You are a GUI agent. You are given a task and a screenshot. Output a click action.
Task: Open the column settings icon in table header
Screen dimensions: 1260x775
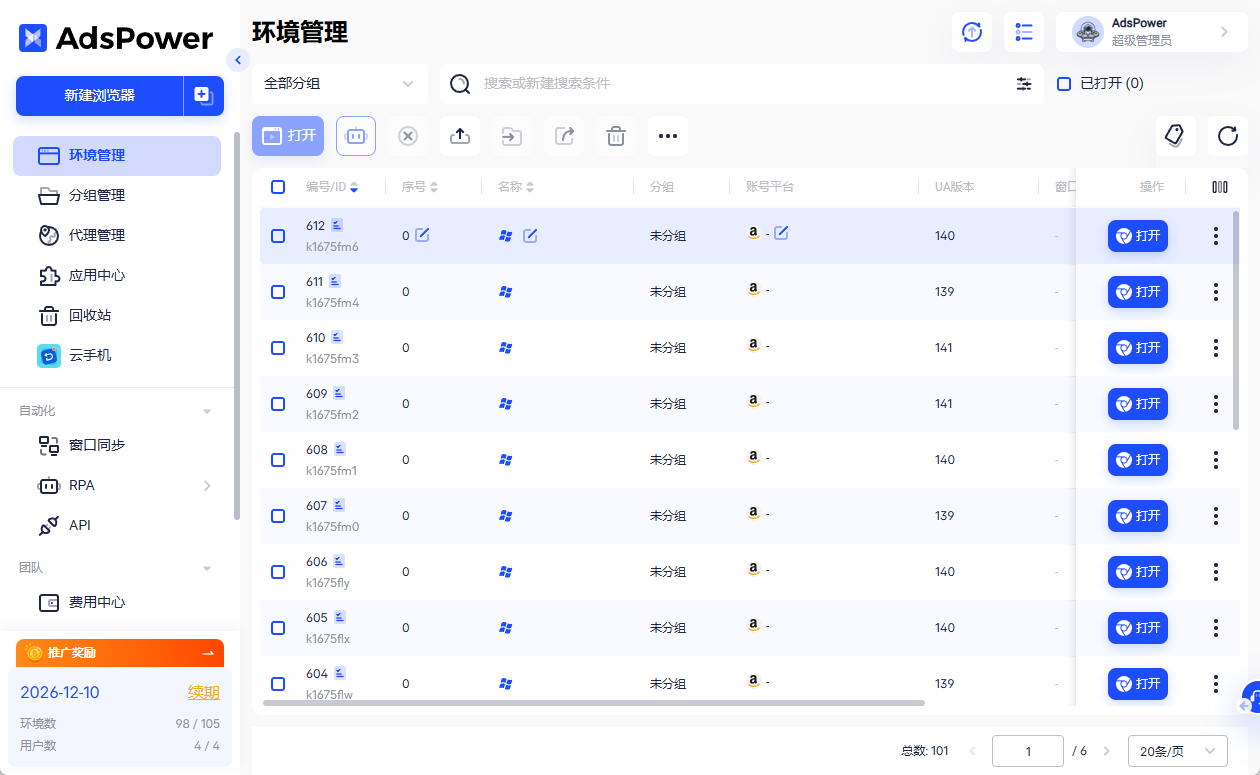coord(1219,187)
